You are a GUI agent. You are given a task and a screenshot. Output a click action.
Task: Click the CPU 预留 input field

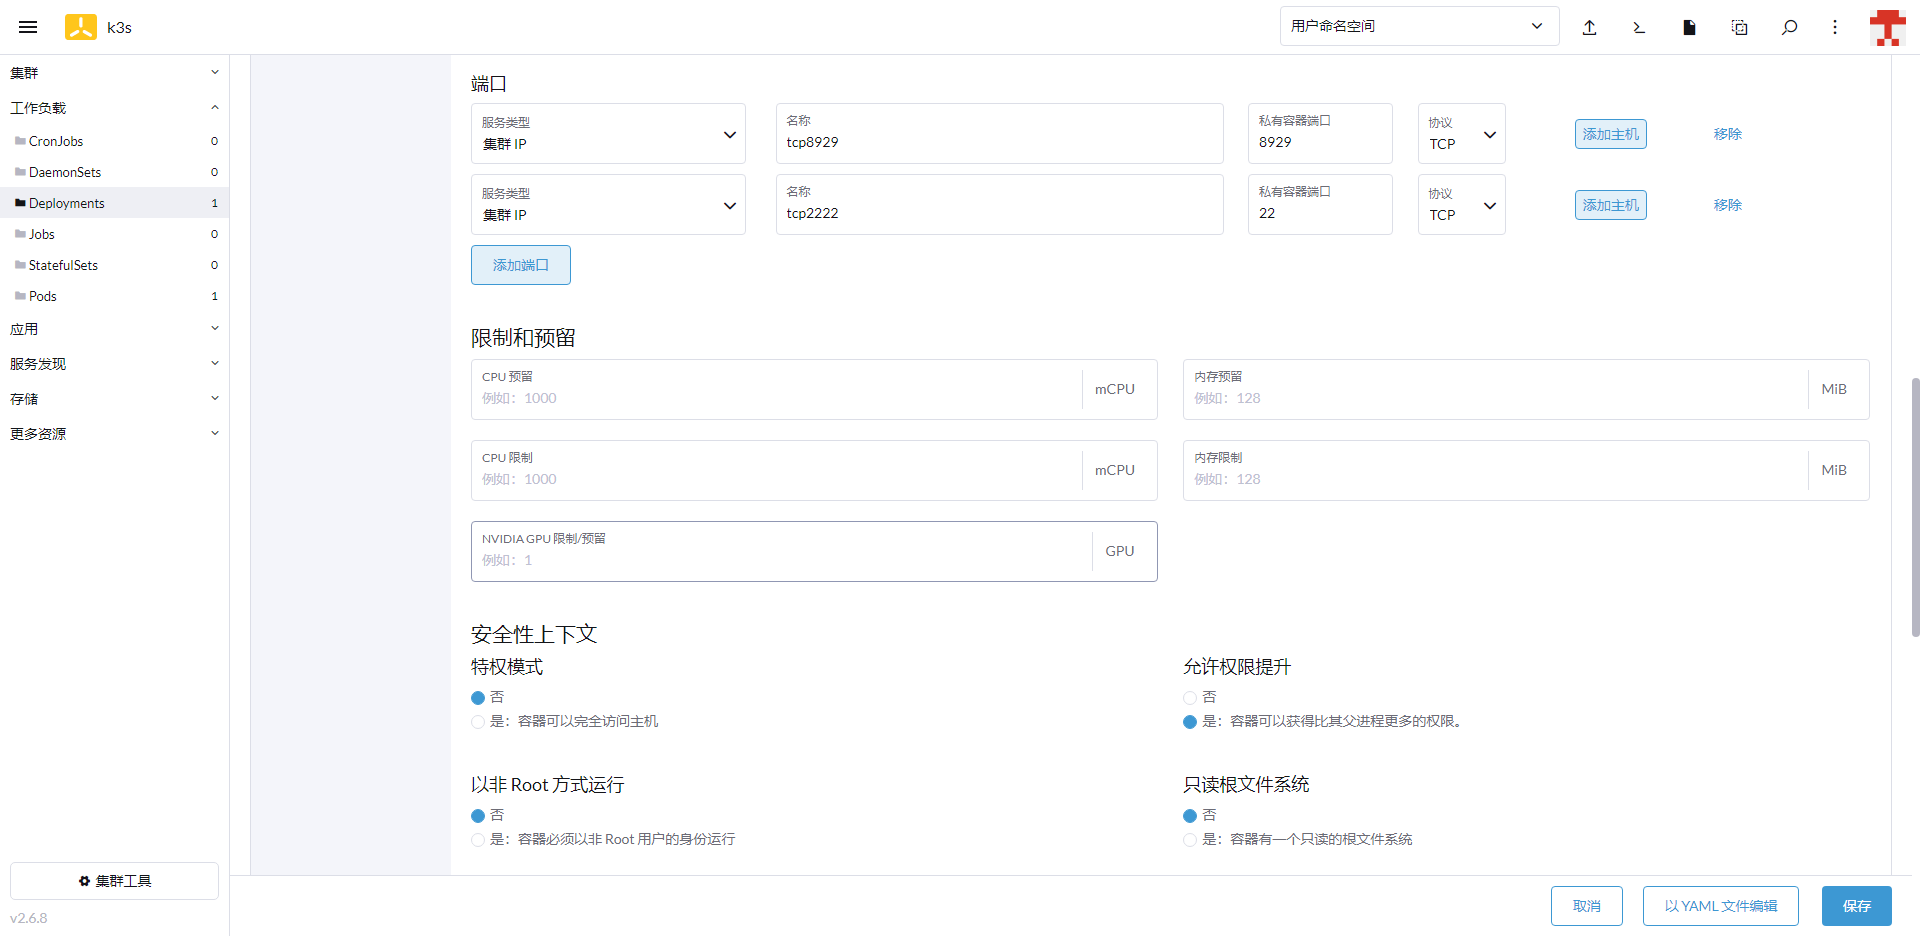[x=776, y=398]
